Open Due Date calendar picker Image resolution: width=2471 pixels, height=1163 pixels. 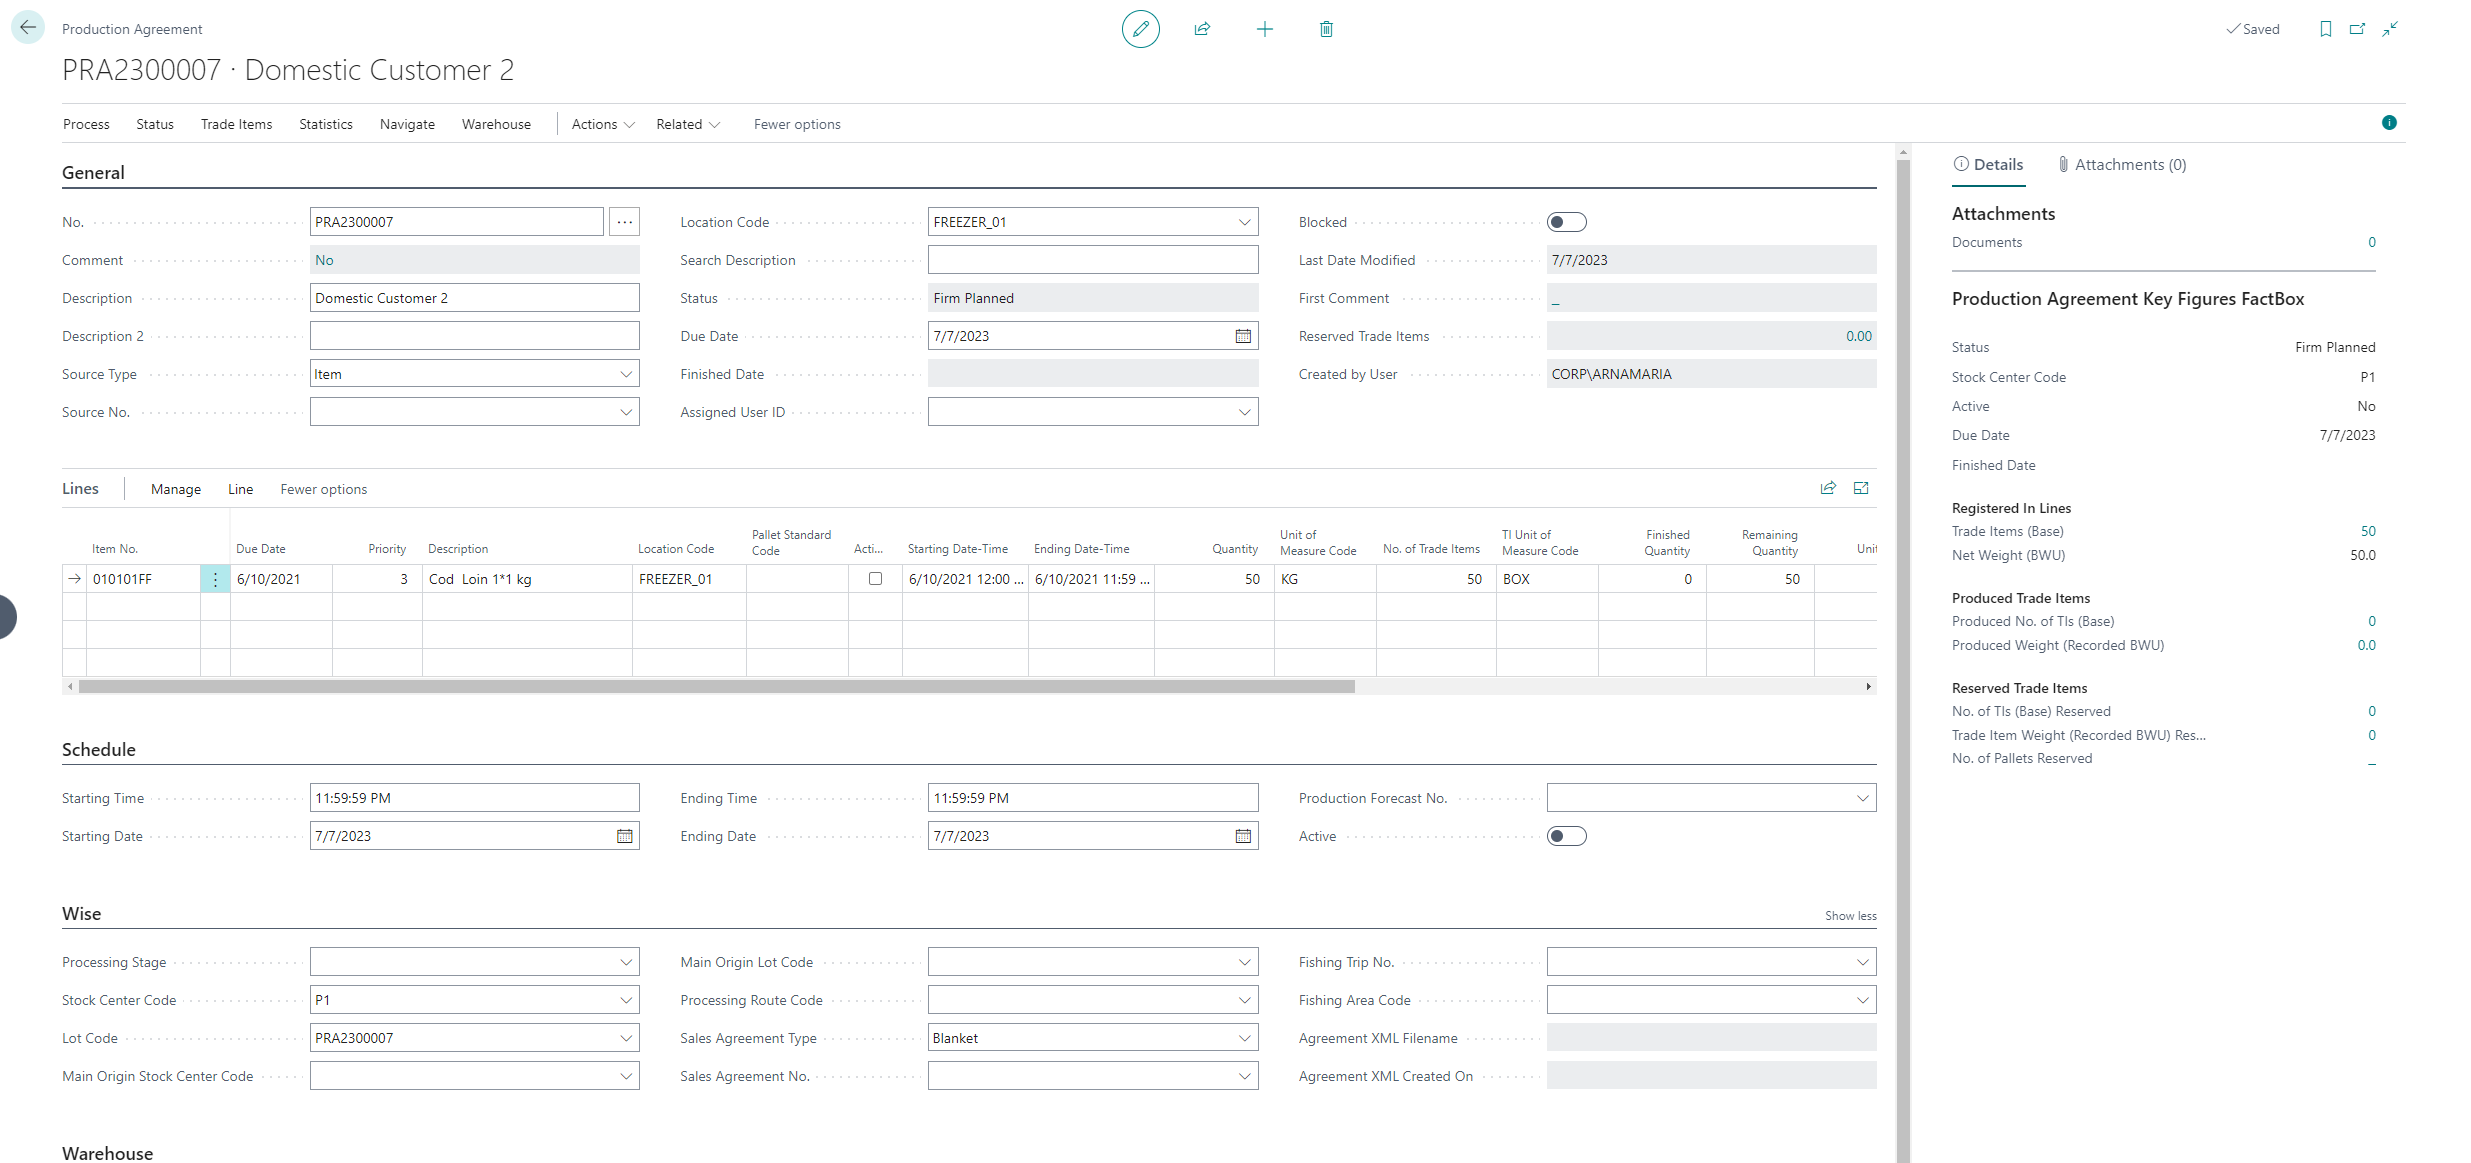tap(1243, 336)
